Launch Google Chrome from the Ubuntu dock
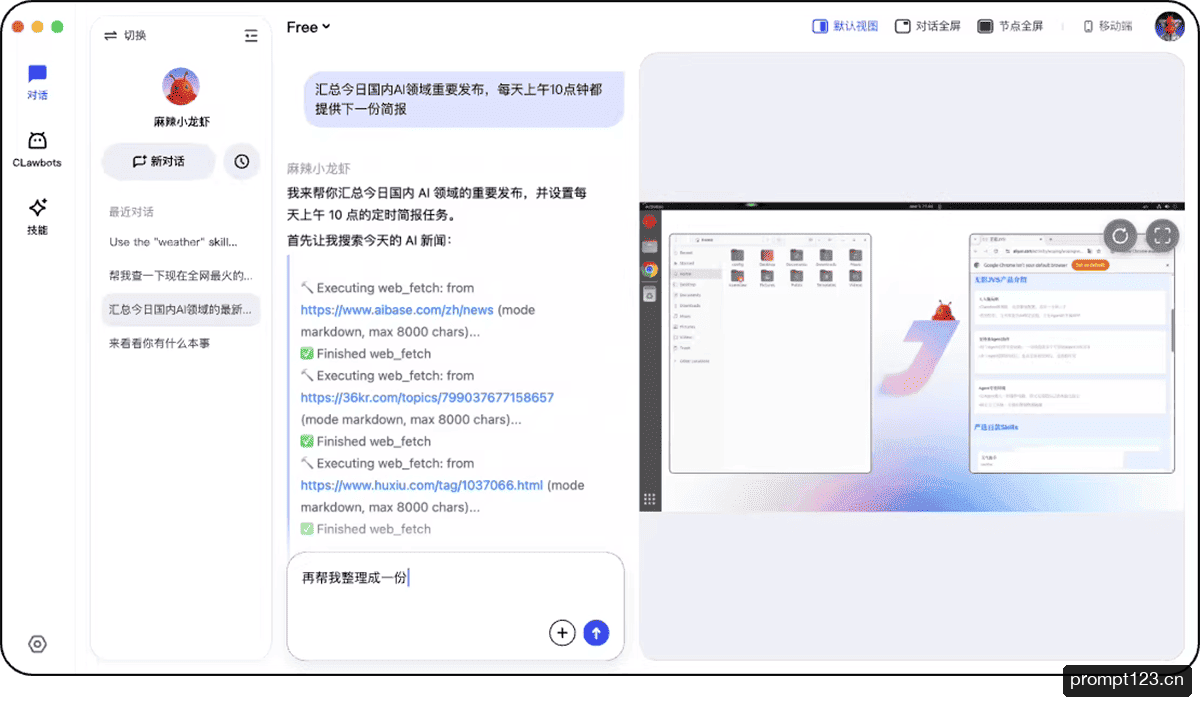1200x705 pixels. 649,270
